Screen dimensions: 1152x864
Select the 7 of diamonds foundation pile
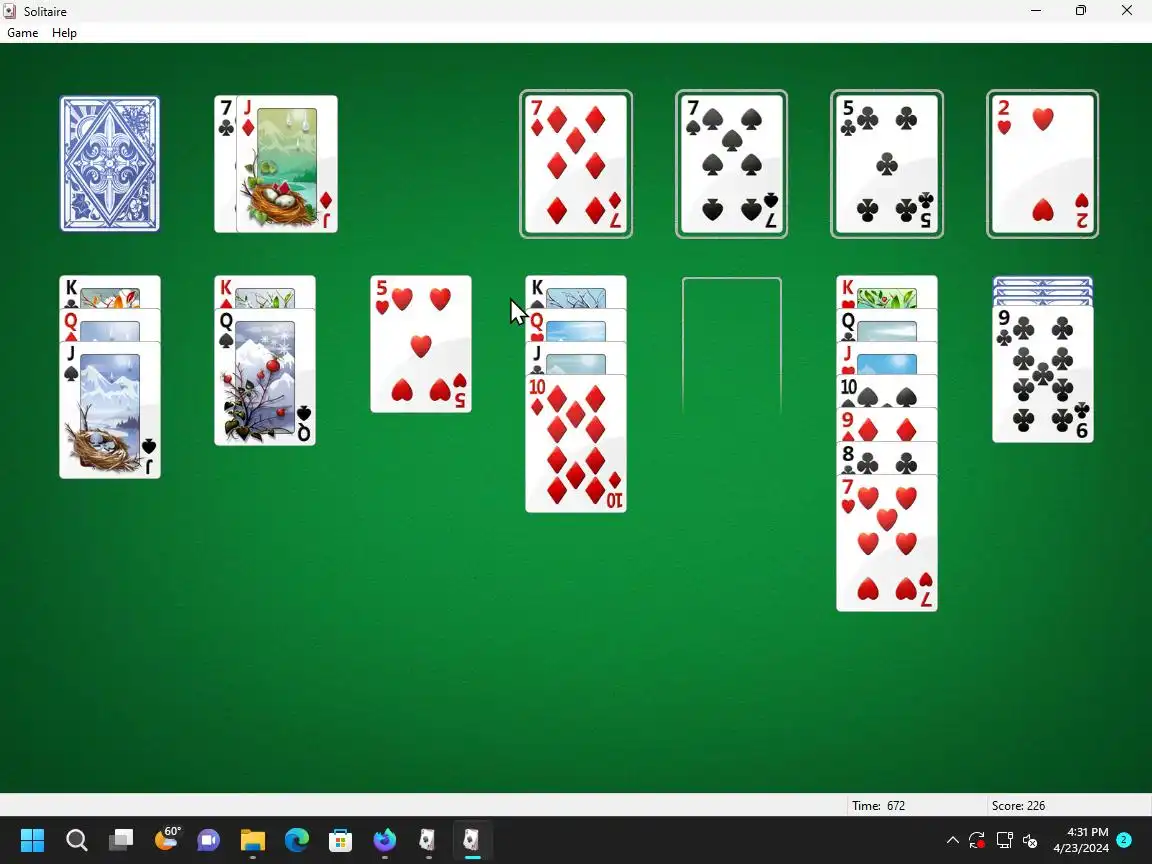tap(576, 164)
